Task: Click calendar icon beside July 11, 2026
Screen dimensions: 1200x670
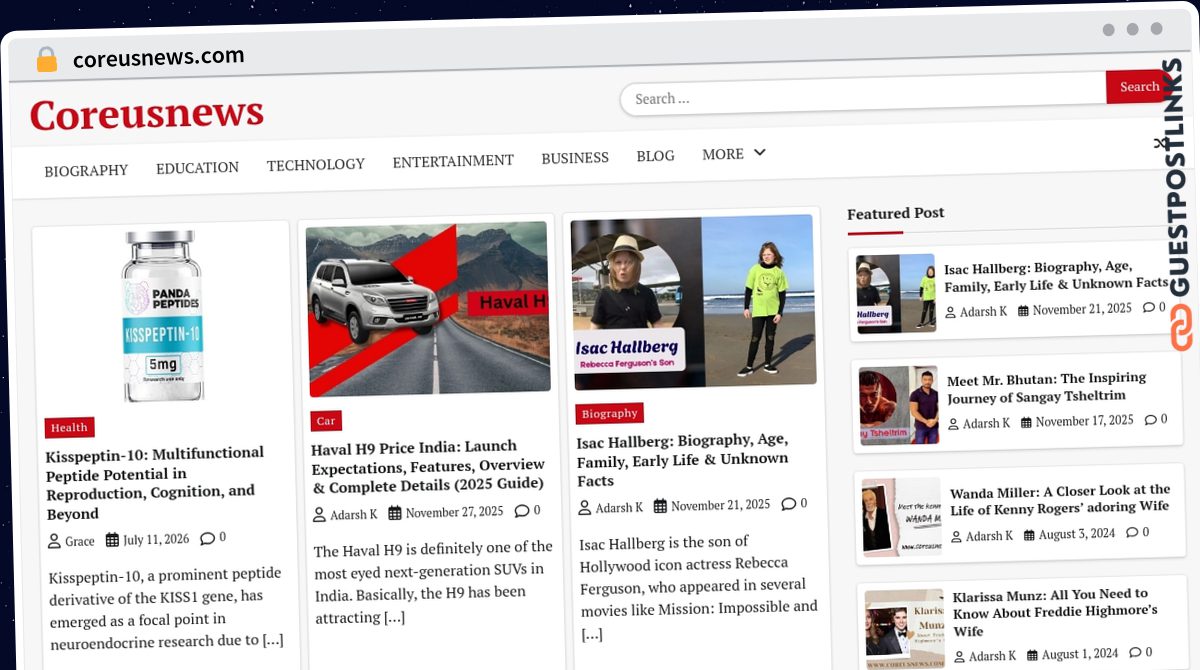Action: coord(112,540)
